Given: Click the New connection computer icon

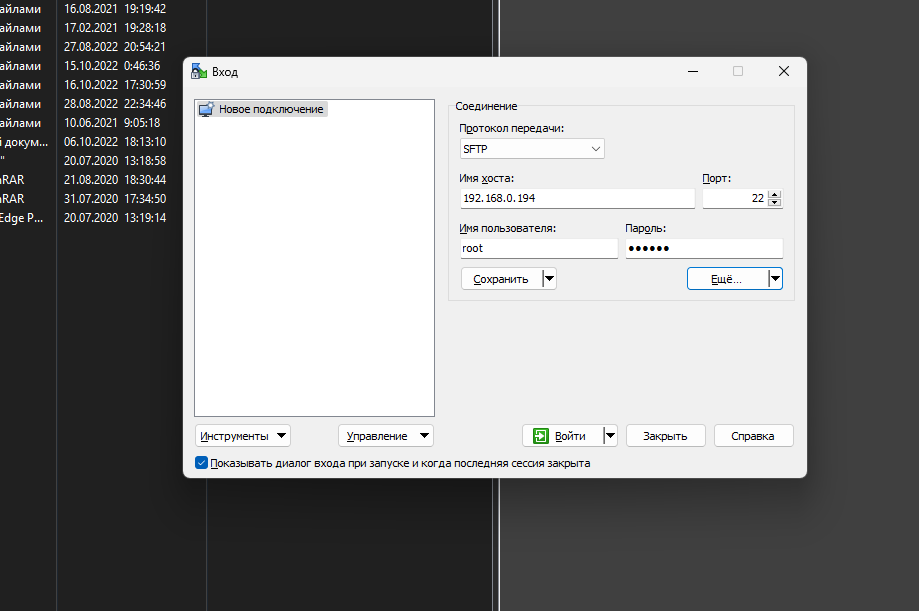Looking at the screenshot, I should tap(207, 109).
